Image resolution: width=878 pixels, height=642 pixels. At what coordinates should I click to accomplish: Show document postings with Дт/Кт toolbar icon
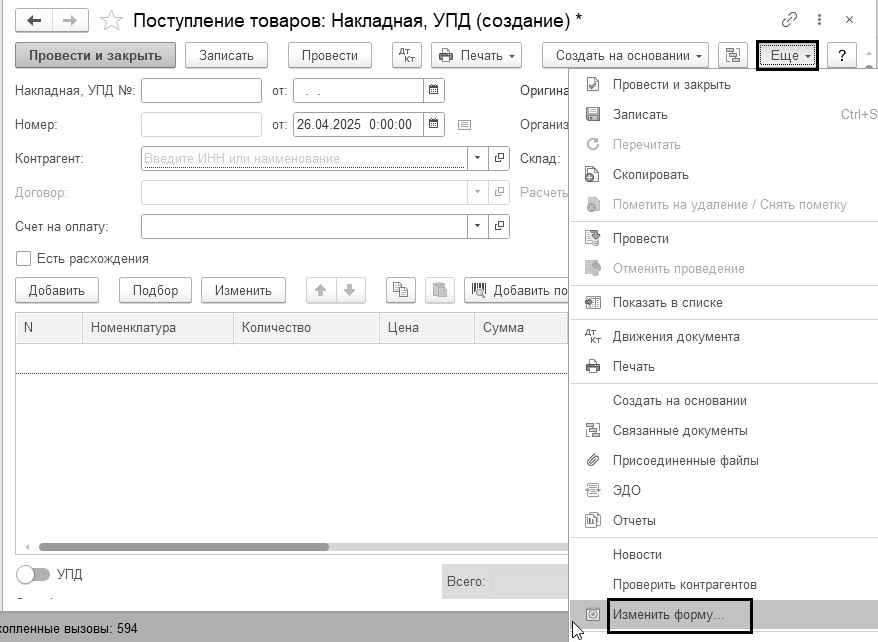coord(407,55)
